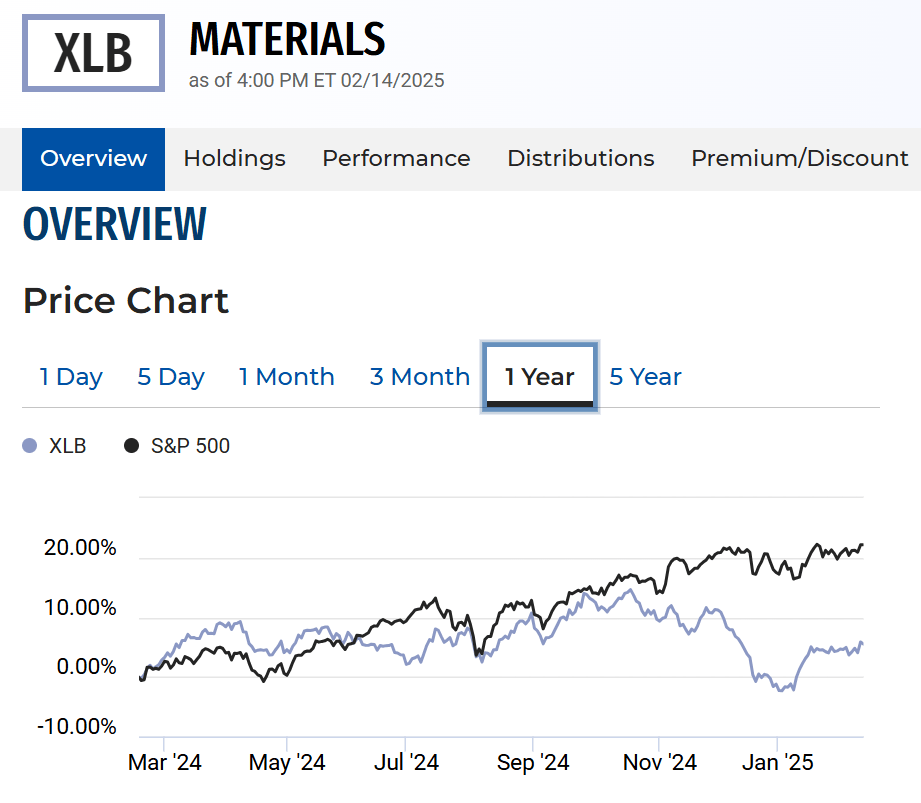Click the Mar '24 x-axis label
This screenshot has height=803, width=921.
pyautogui.click(x=165, y=763)
